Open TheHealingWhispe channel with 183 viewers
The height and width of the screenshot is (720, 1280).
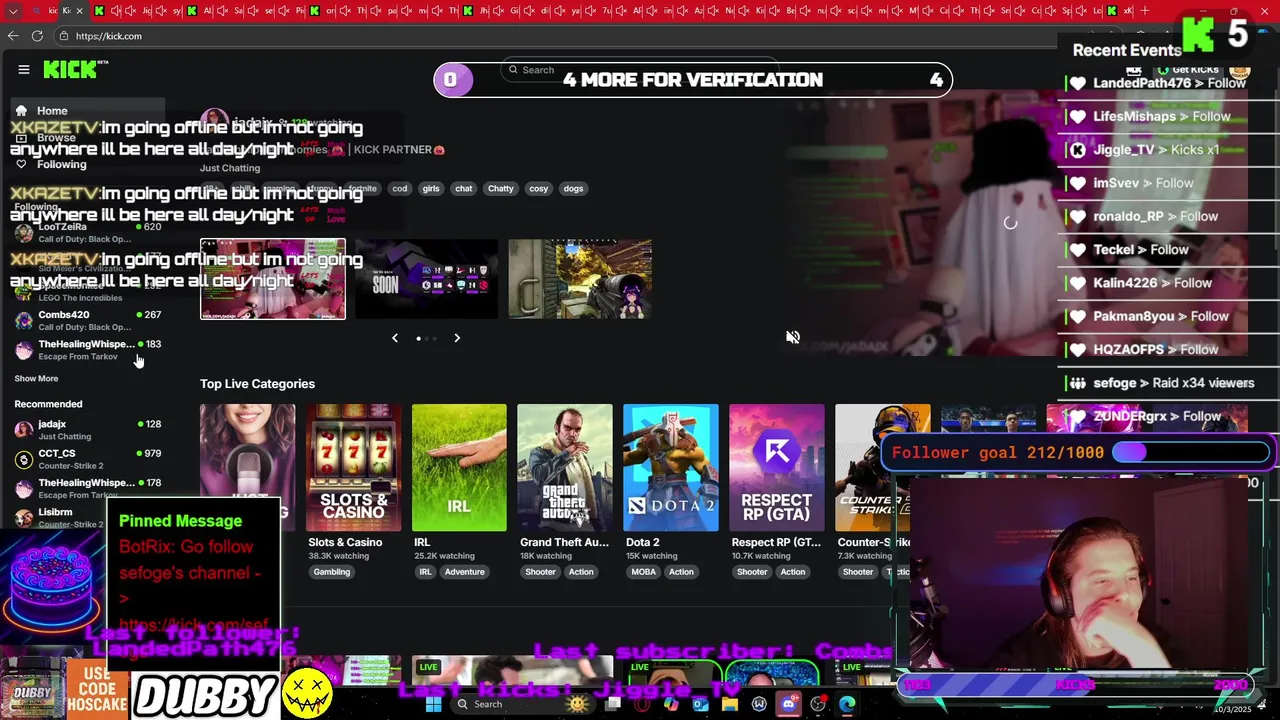tap(87, 350)
